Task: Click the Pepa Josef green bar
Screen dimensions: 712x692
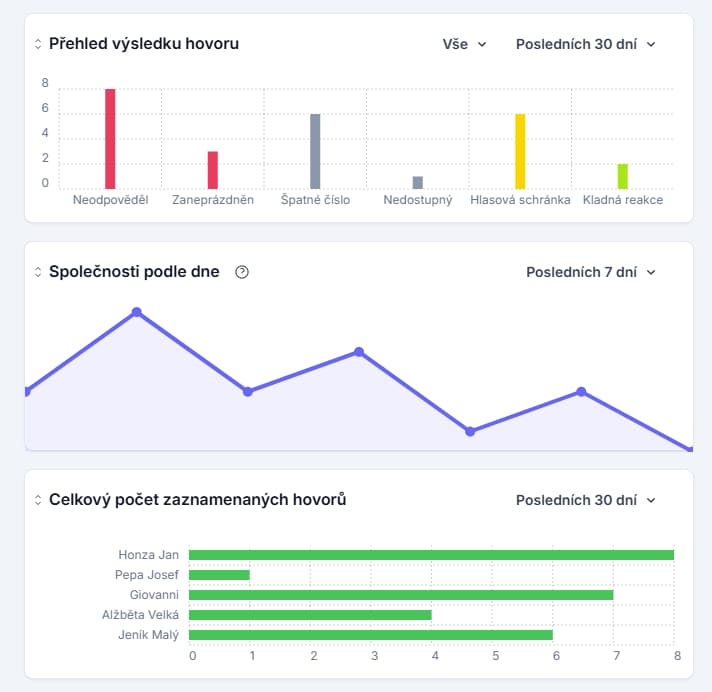Action: (x=219, y=575)
